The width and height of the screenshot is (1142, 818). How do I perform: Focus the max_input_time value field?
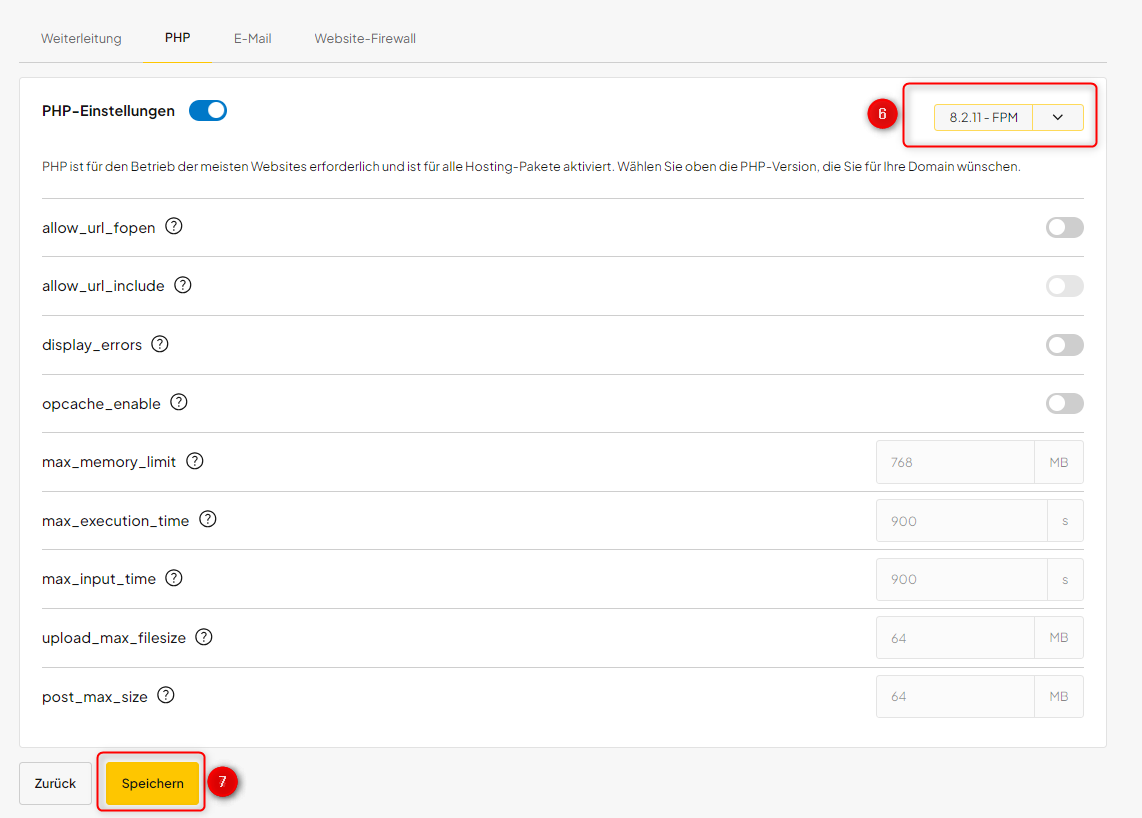click(961, 579)
